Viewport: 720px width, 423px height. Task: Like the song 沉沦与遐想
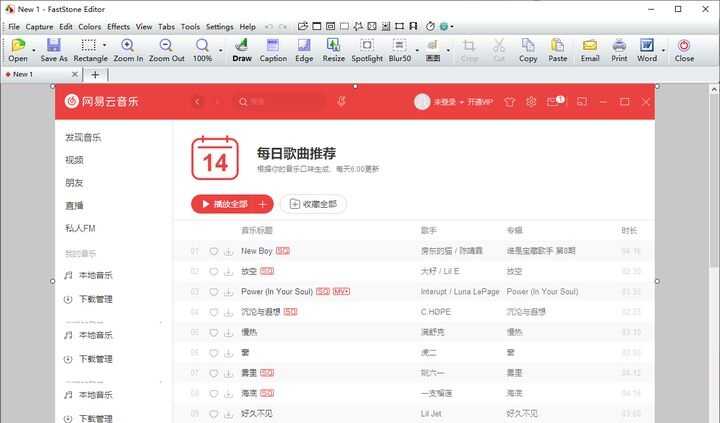pyautogui.click(x=214, y=312)
